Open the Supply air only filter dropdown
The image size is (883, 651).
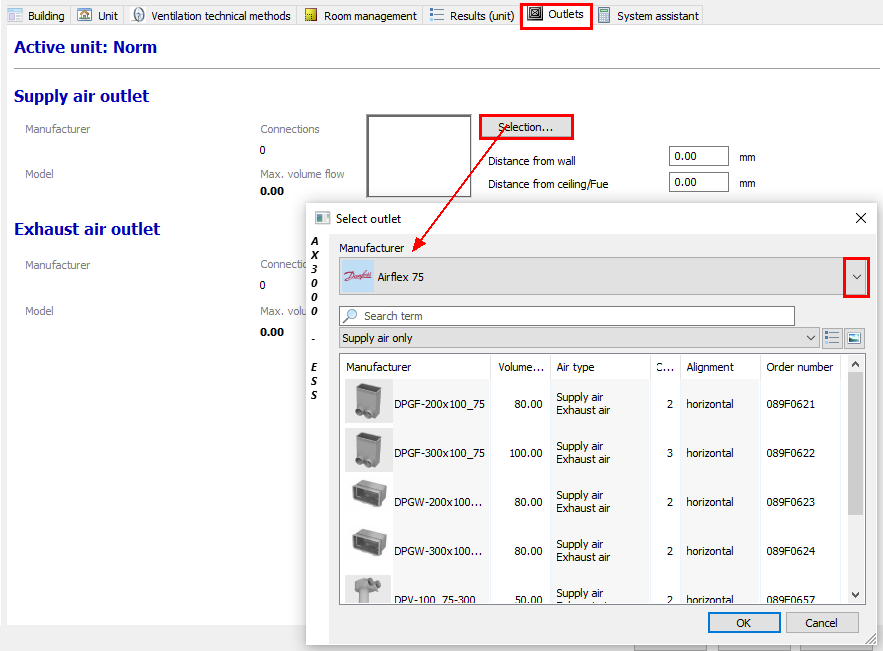[x=578, y=338]
